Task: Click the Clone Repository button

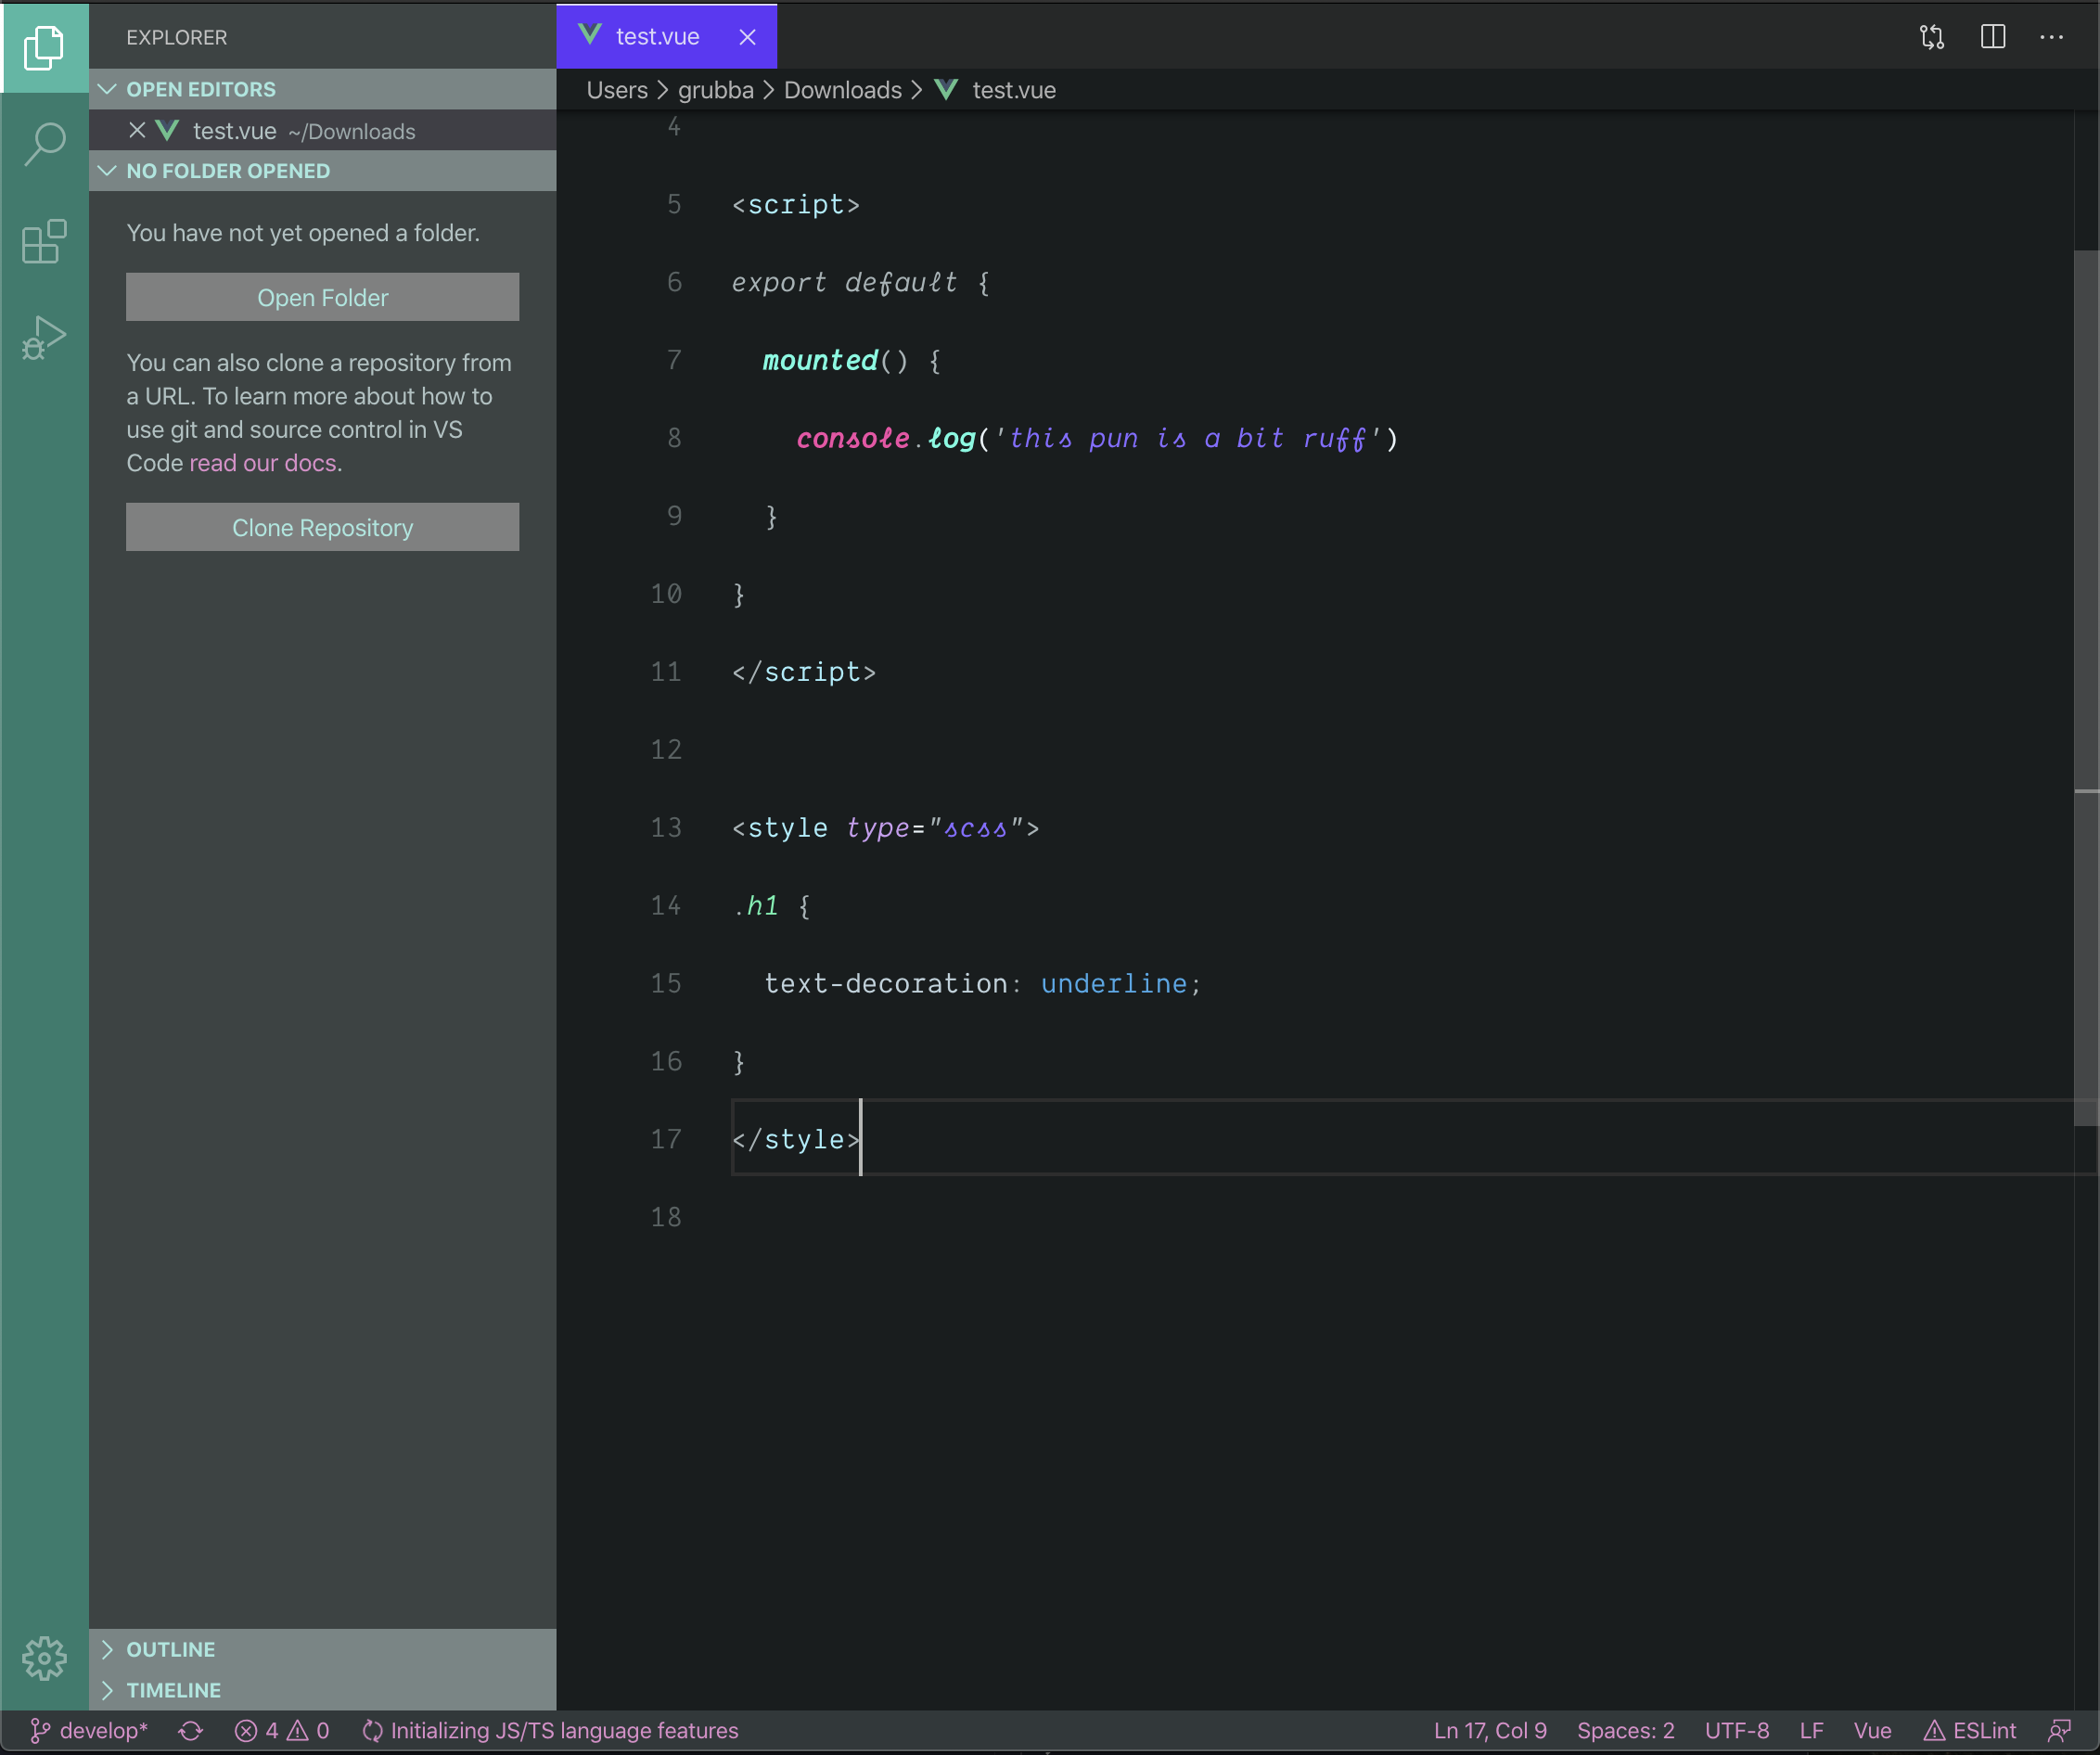Action: (322, 527)
